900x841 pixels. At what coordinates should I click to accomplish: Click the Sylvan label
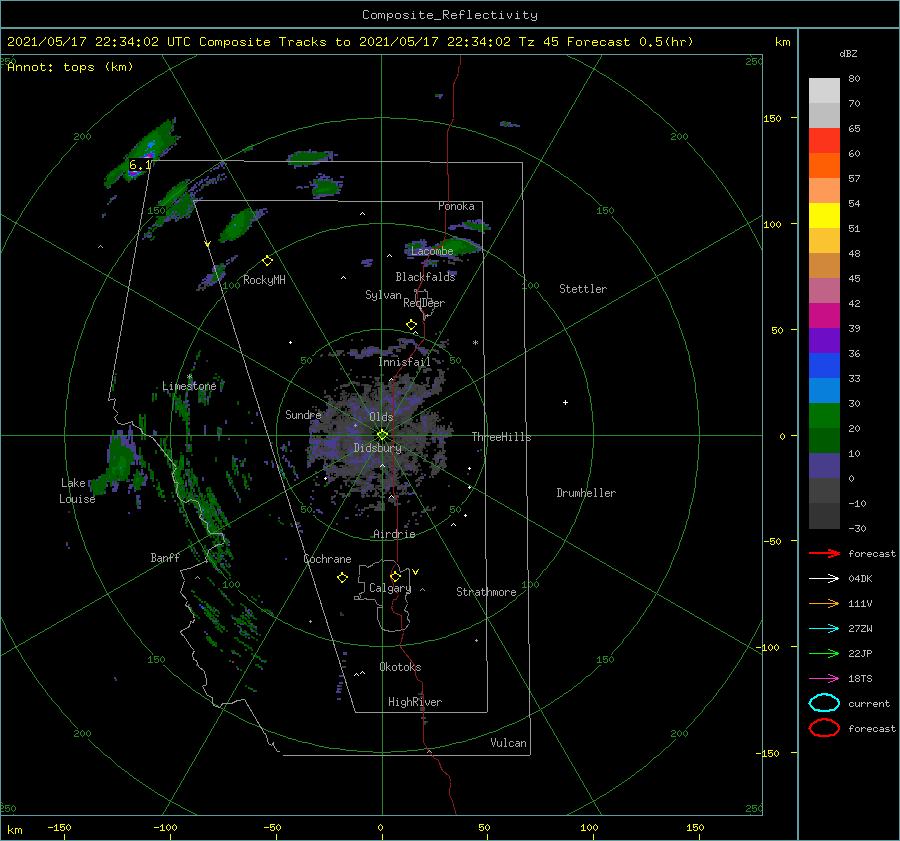point(383,294)
